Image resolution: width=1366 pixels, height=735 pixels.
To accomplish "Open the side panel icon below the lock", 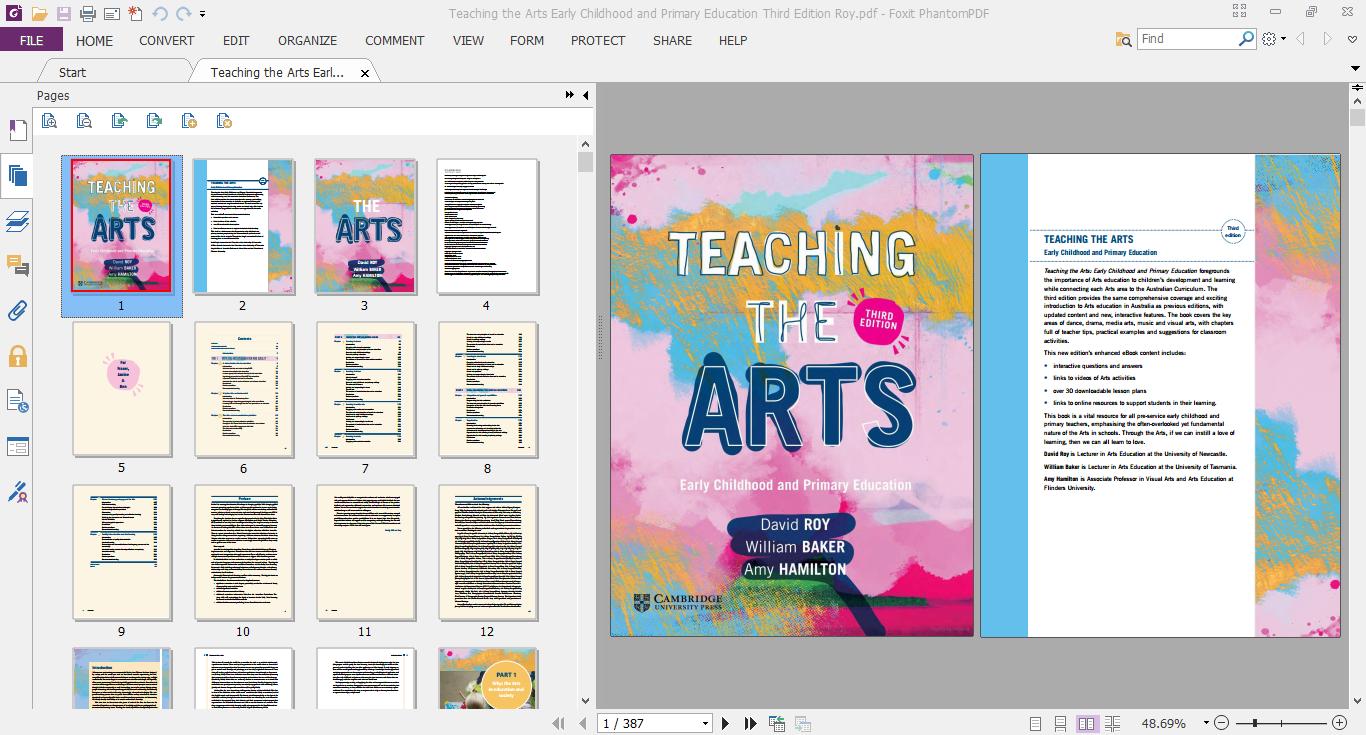I will click(17, 401).
